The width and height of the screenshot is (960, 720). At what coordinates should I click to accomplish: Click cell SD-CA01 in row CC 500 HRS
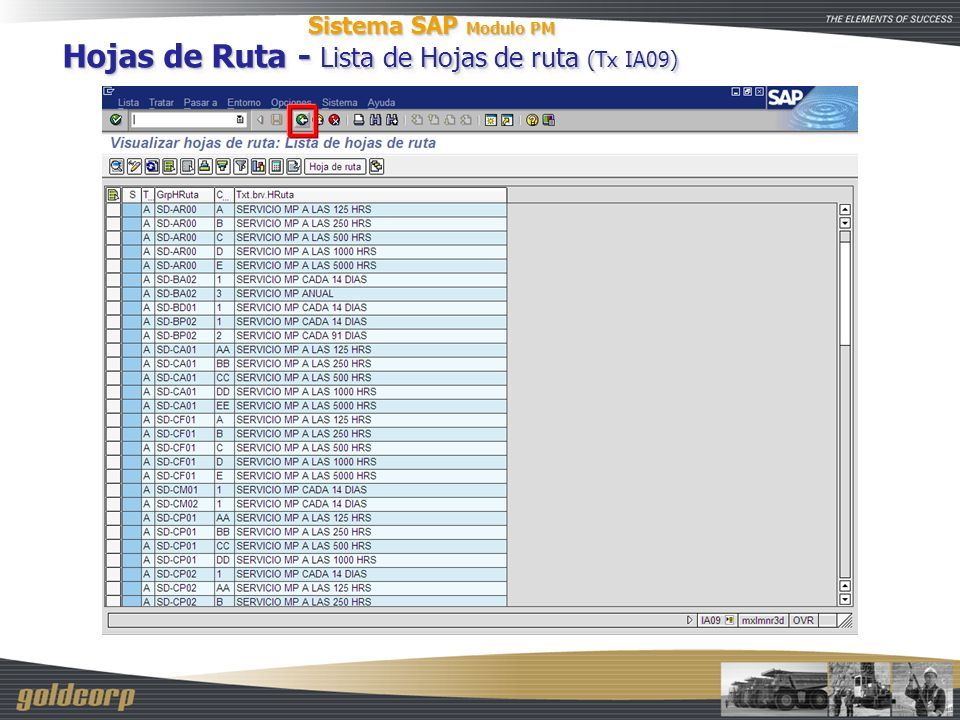(184, 378)
